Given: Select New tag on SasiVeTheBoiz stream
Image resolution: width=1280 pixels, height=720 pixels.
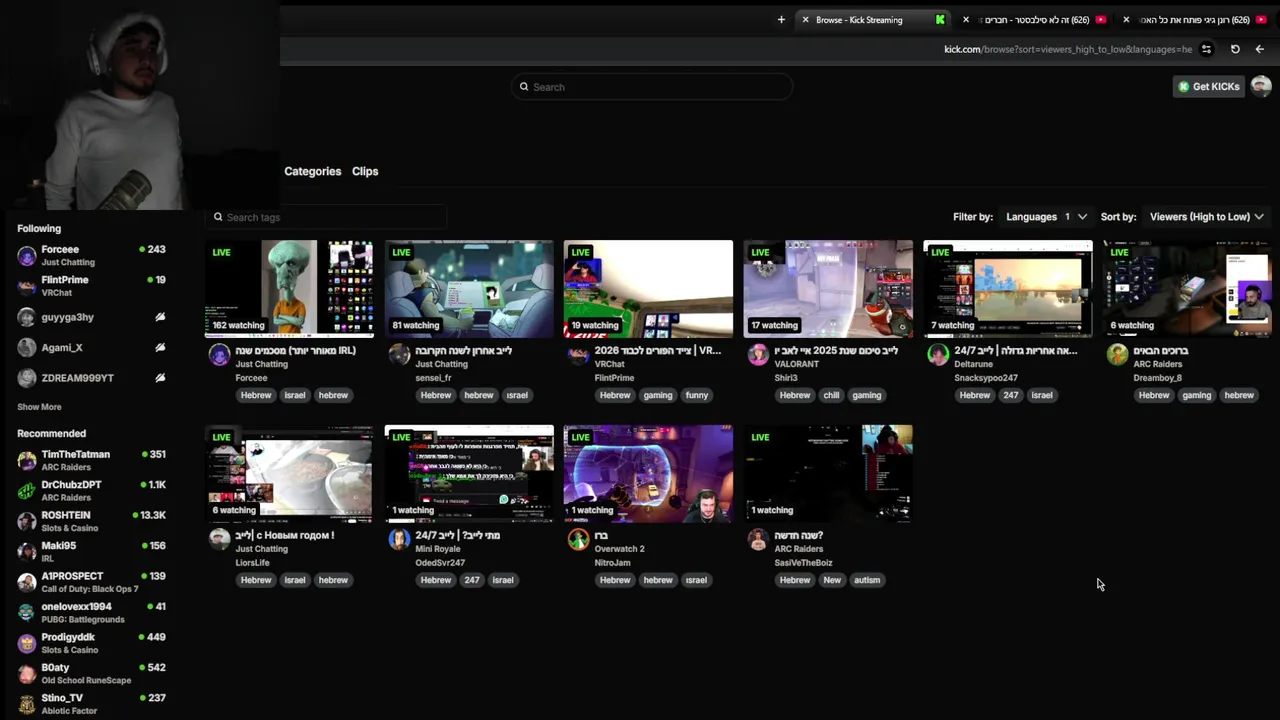Looking at the screenshot, I should [832, 580].
